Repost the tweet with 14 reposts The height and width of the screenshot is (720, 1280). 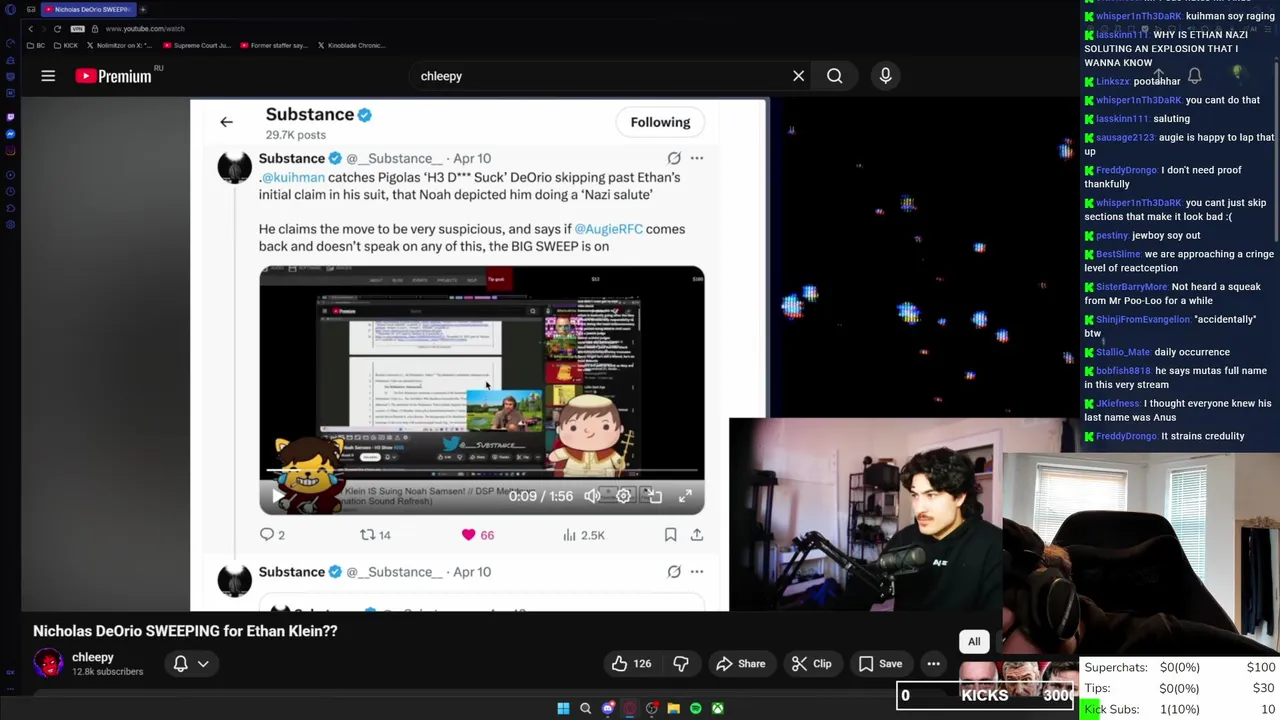(375, 535)
